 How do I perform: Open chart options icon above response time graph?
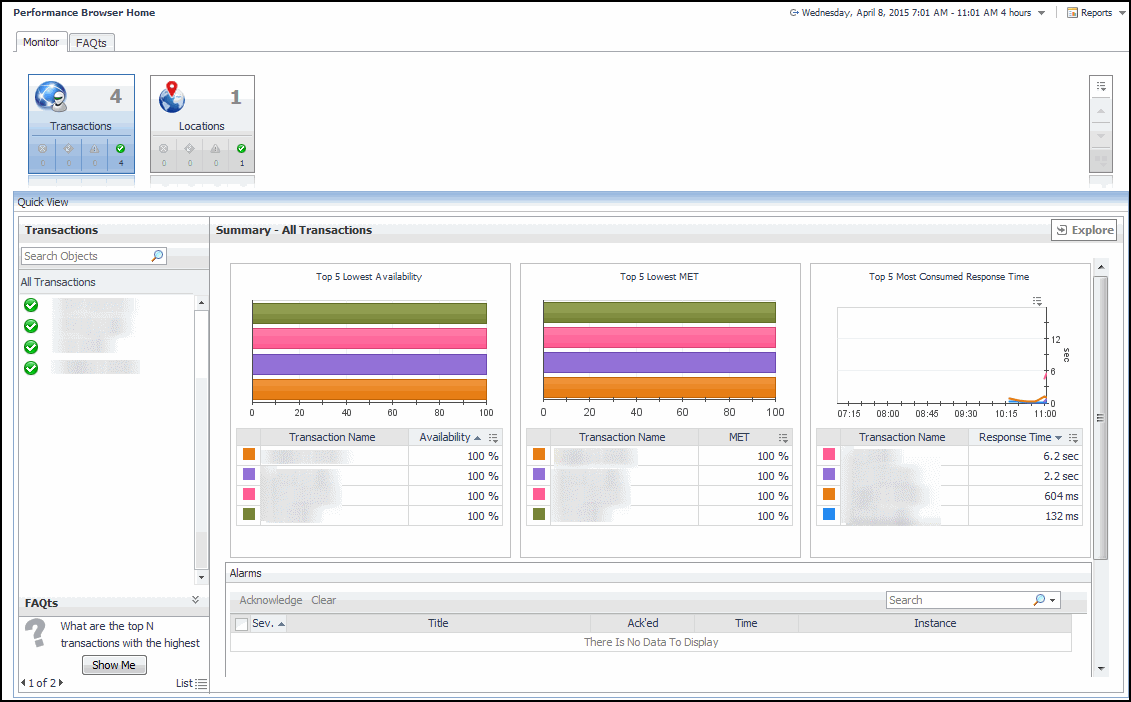pyautogui.click(x=1037, y=300)
